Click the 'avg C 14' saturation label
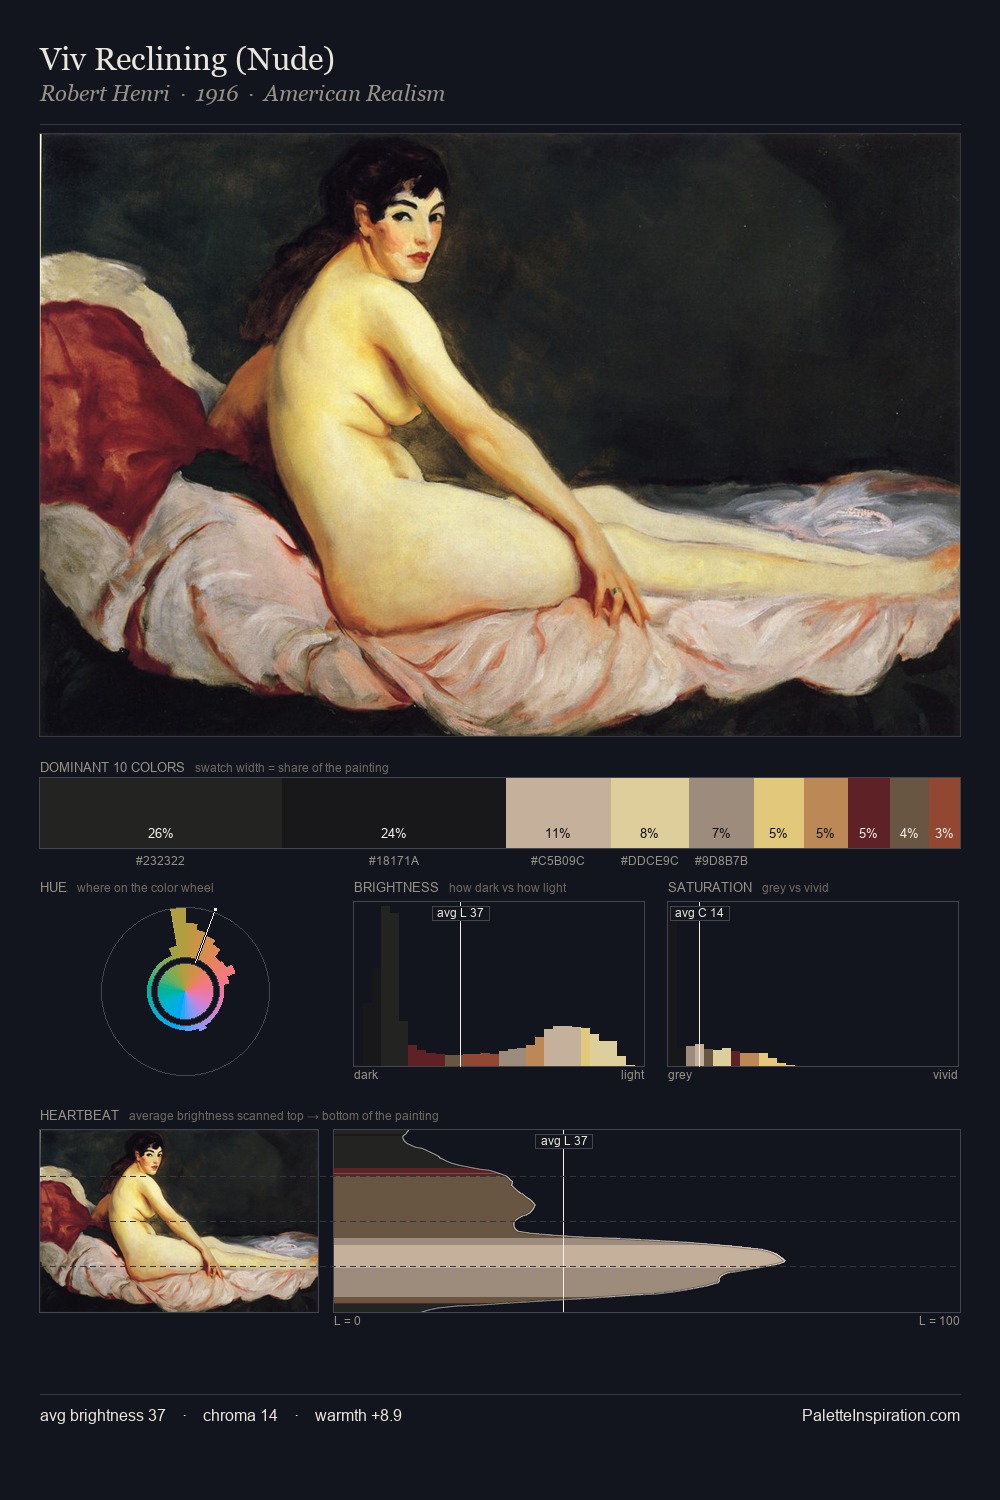This screenshot has width=1000, height=1500. [699, 913]
